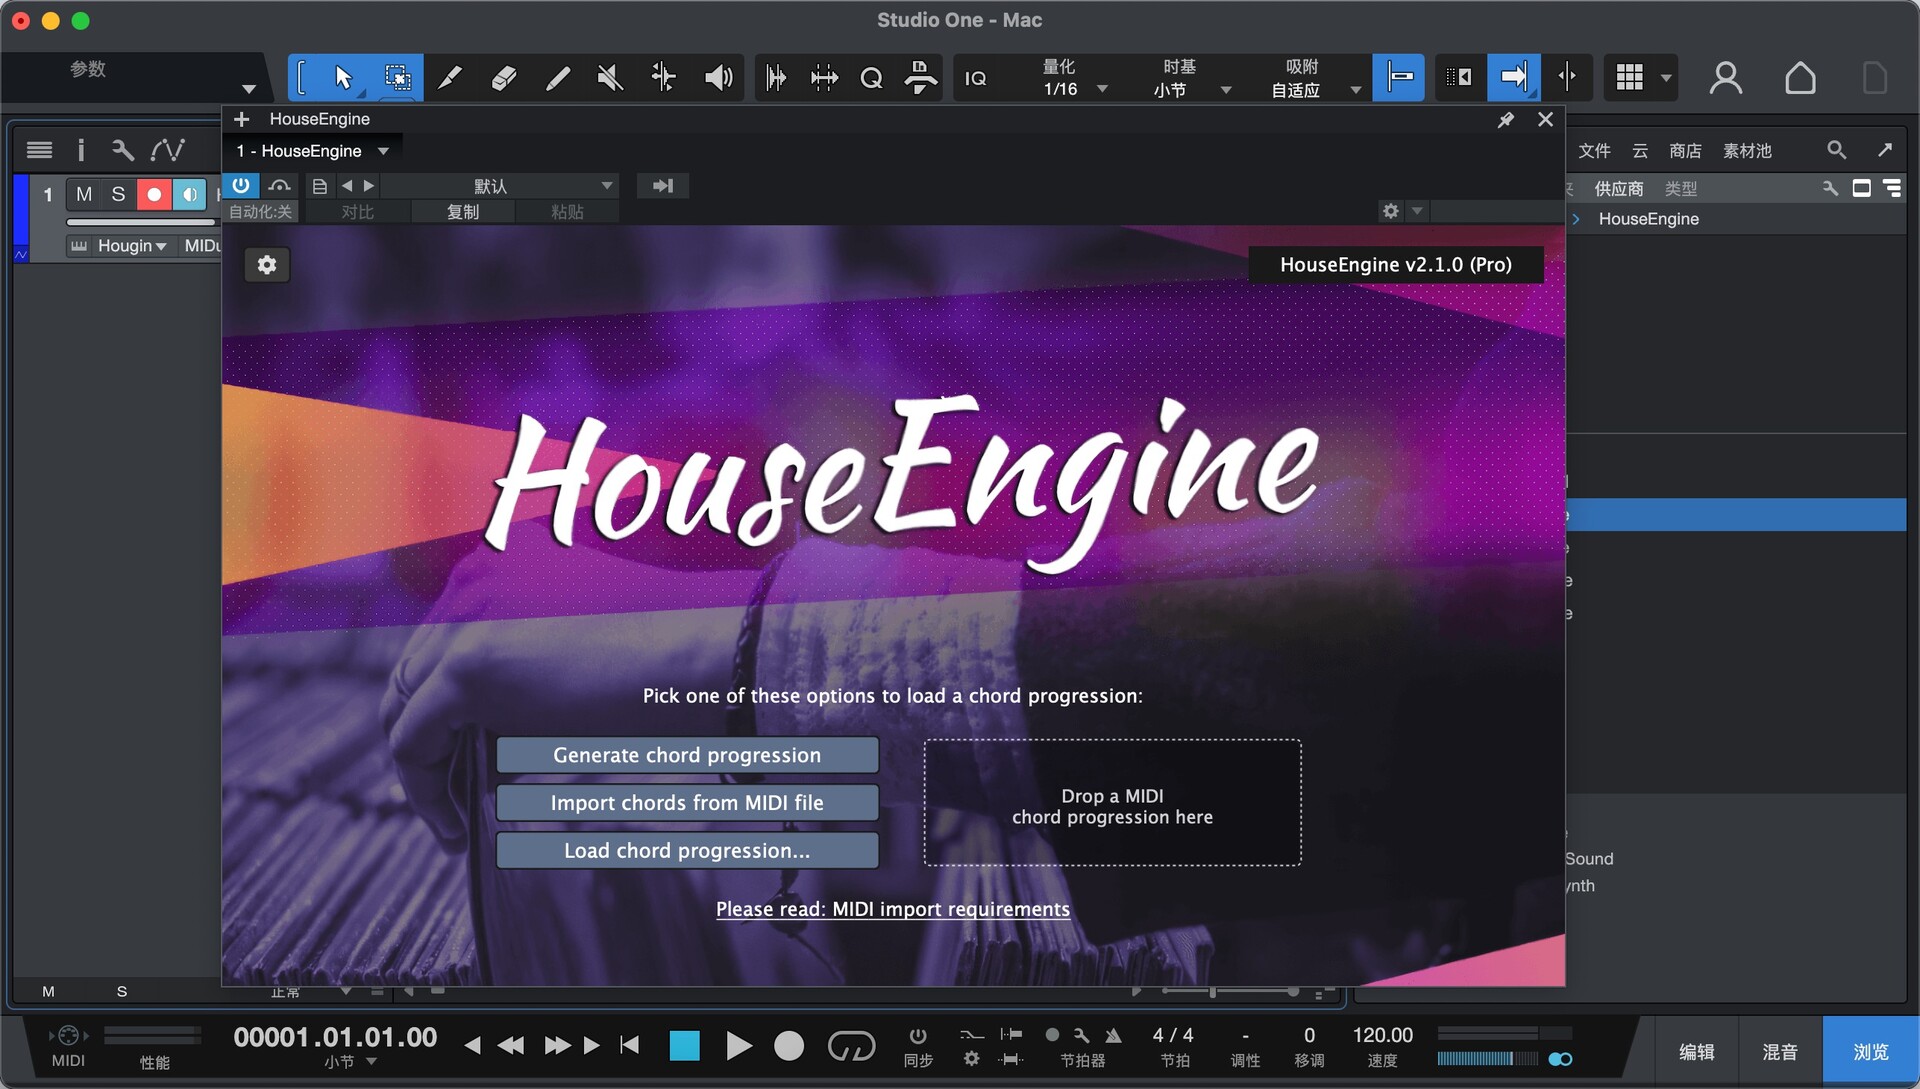Image resolution: width=1920 pixels, height=1089 pixels.
Task: Click the 自动化:关 button
Action: point(260,212)
